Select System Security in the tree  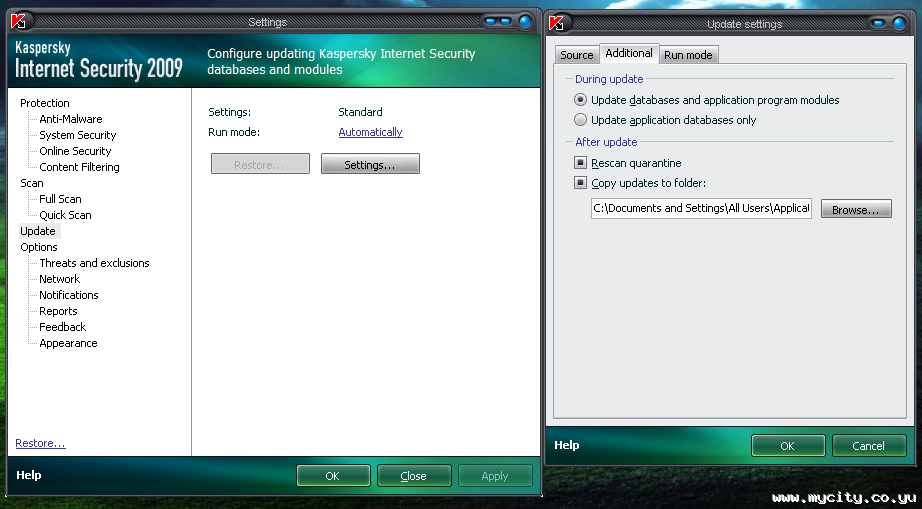(78, 135)
